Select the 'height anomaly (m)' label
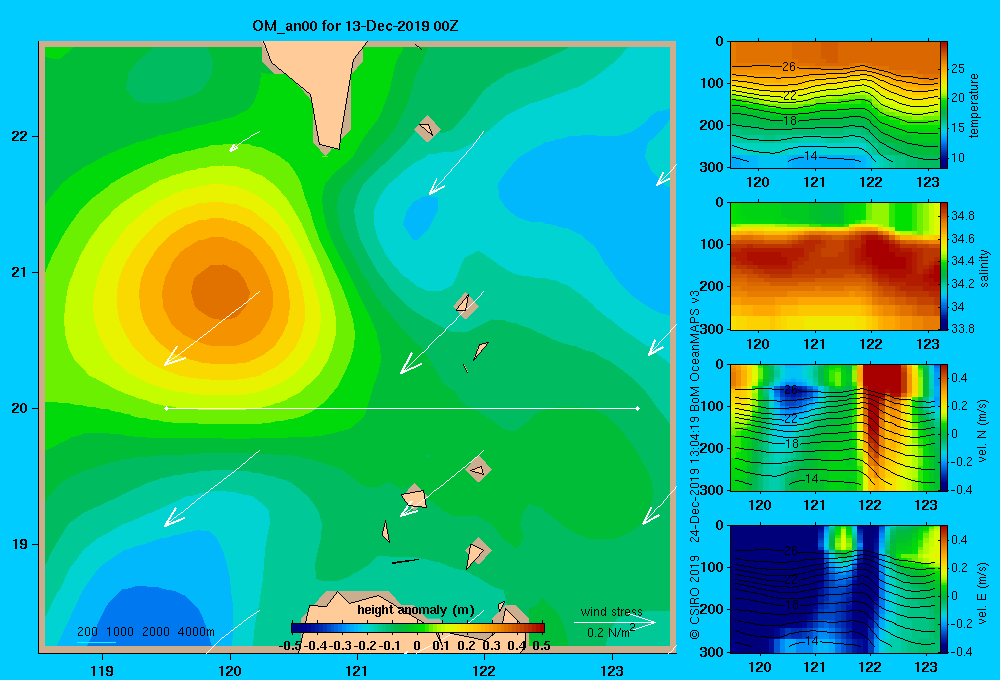 pos(416,610)
